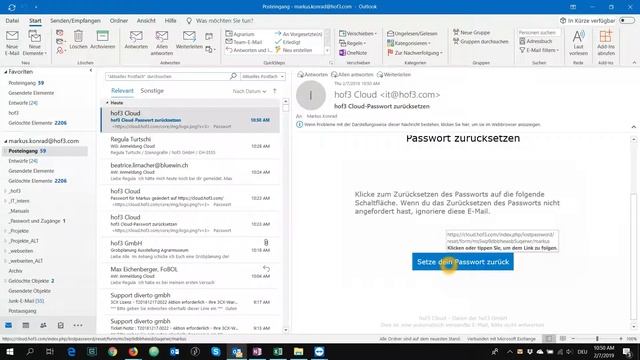Open the Zur Nachverfolgung flag menu
The width and height of the screenshot is (640, 360).
(415, 53)
